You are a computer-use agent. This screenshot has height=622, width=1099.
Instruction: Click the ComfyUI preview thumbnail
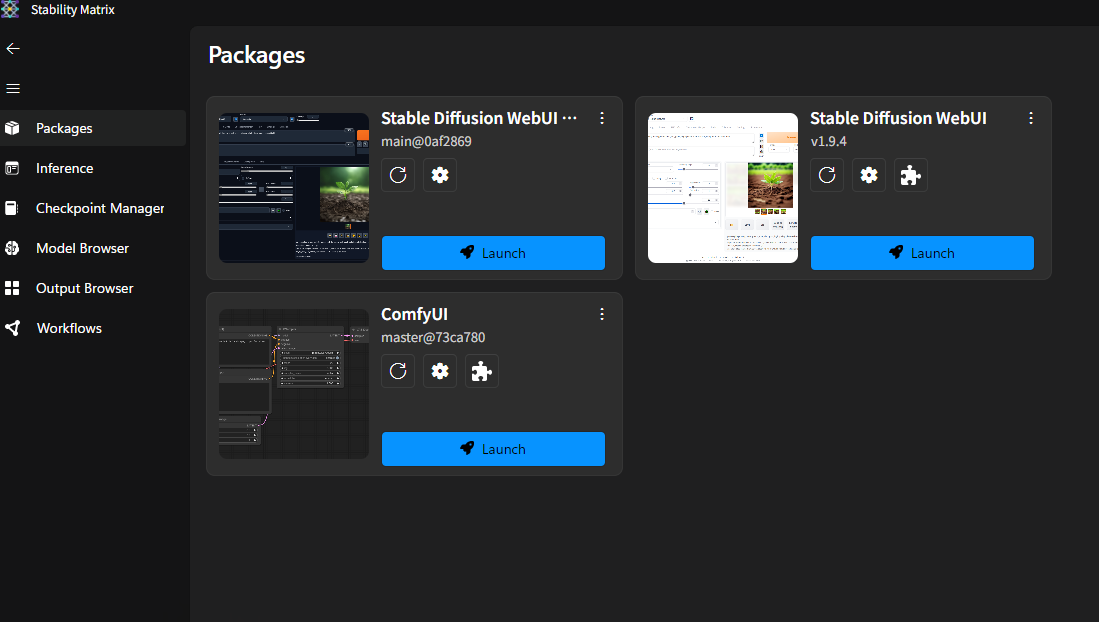coord(294,384)
